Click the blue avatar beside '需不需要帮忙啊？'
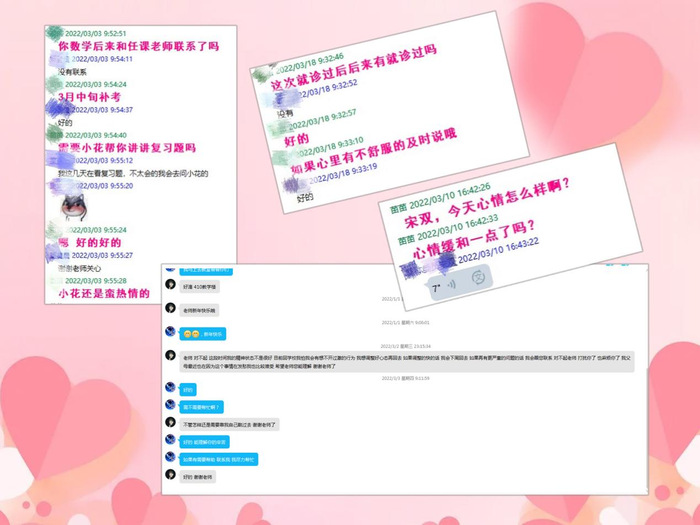Screen dimensions: 700x525 [171, 406]
